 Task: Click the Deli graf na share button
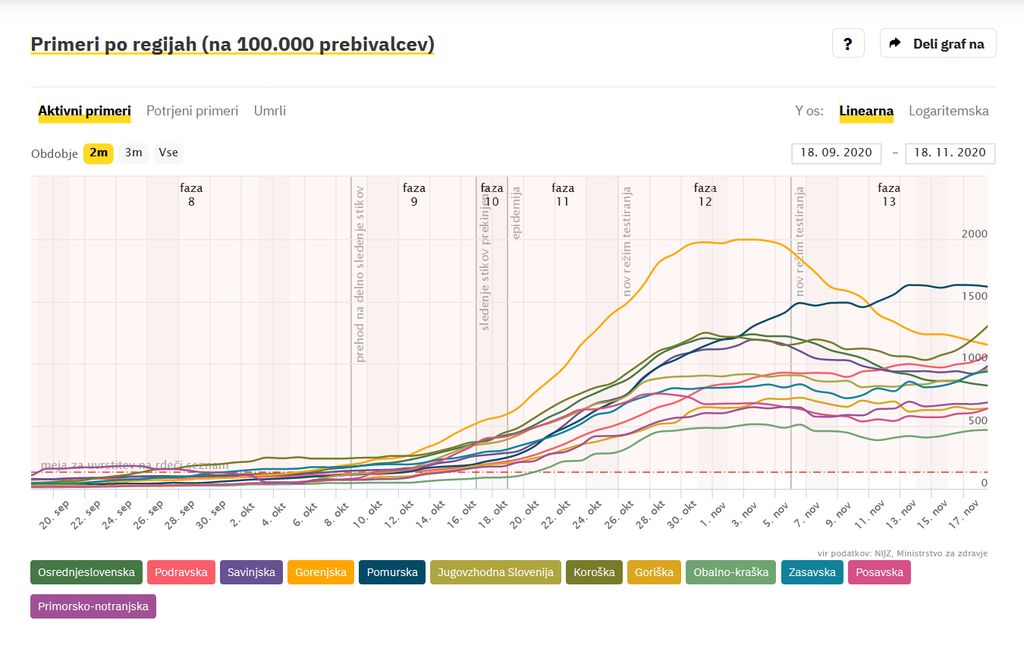[937, 44]
